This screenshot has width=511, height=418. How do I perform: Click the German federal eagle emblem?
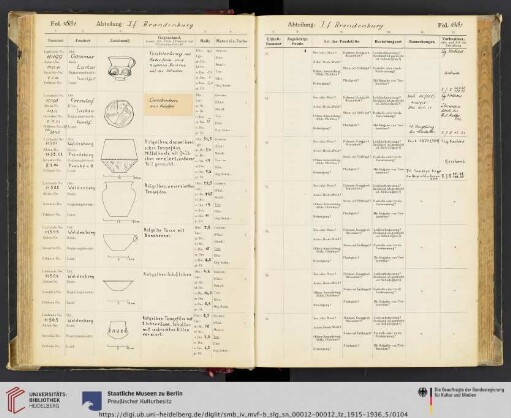click(422, 392)
